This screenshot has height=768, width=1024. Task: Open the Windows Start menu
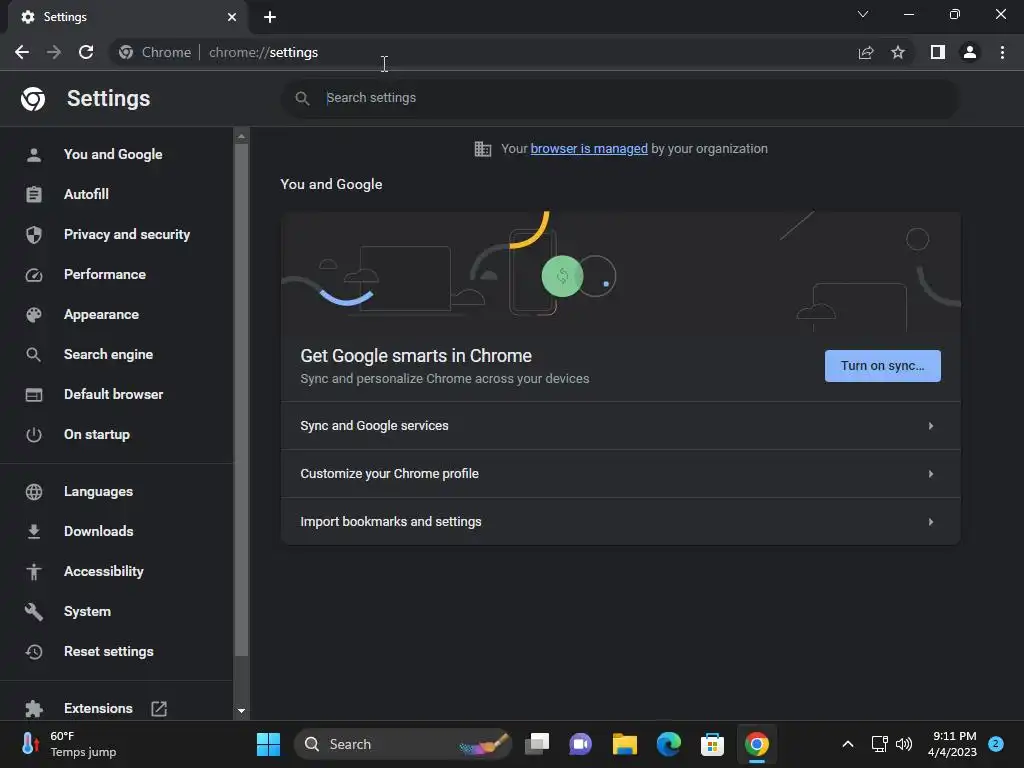(x=268, y=744)
